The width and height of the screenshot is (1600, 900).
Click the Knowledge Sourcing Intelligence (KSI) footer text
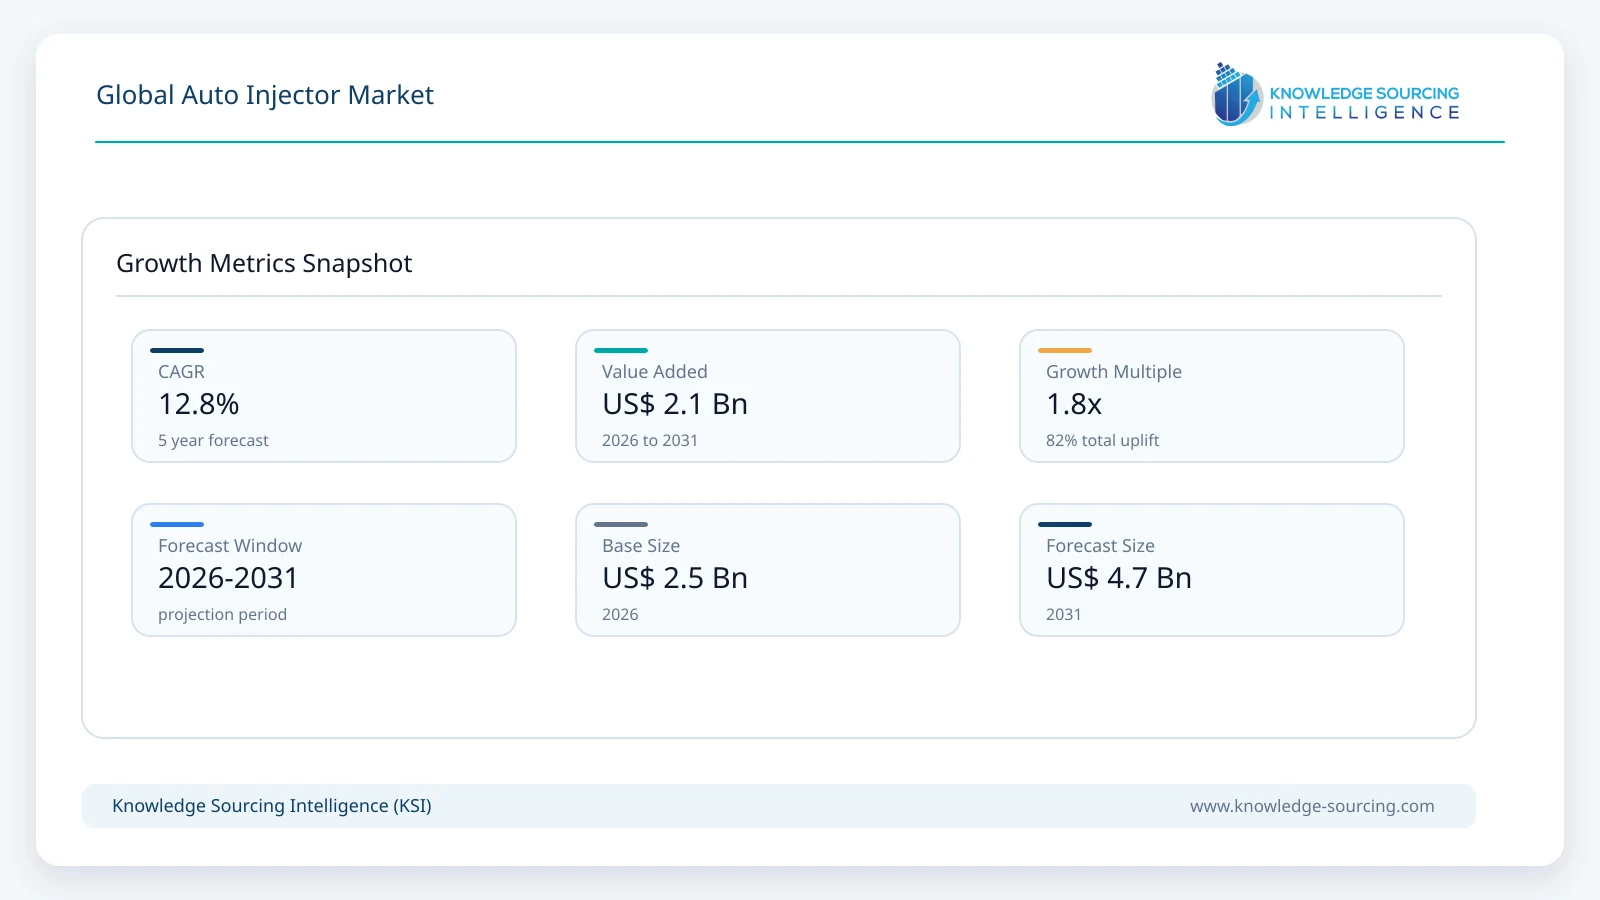(x=272, y=806)
